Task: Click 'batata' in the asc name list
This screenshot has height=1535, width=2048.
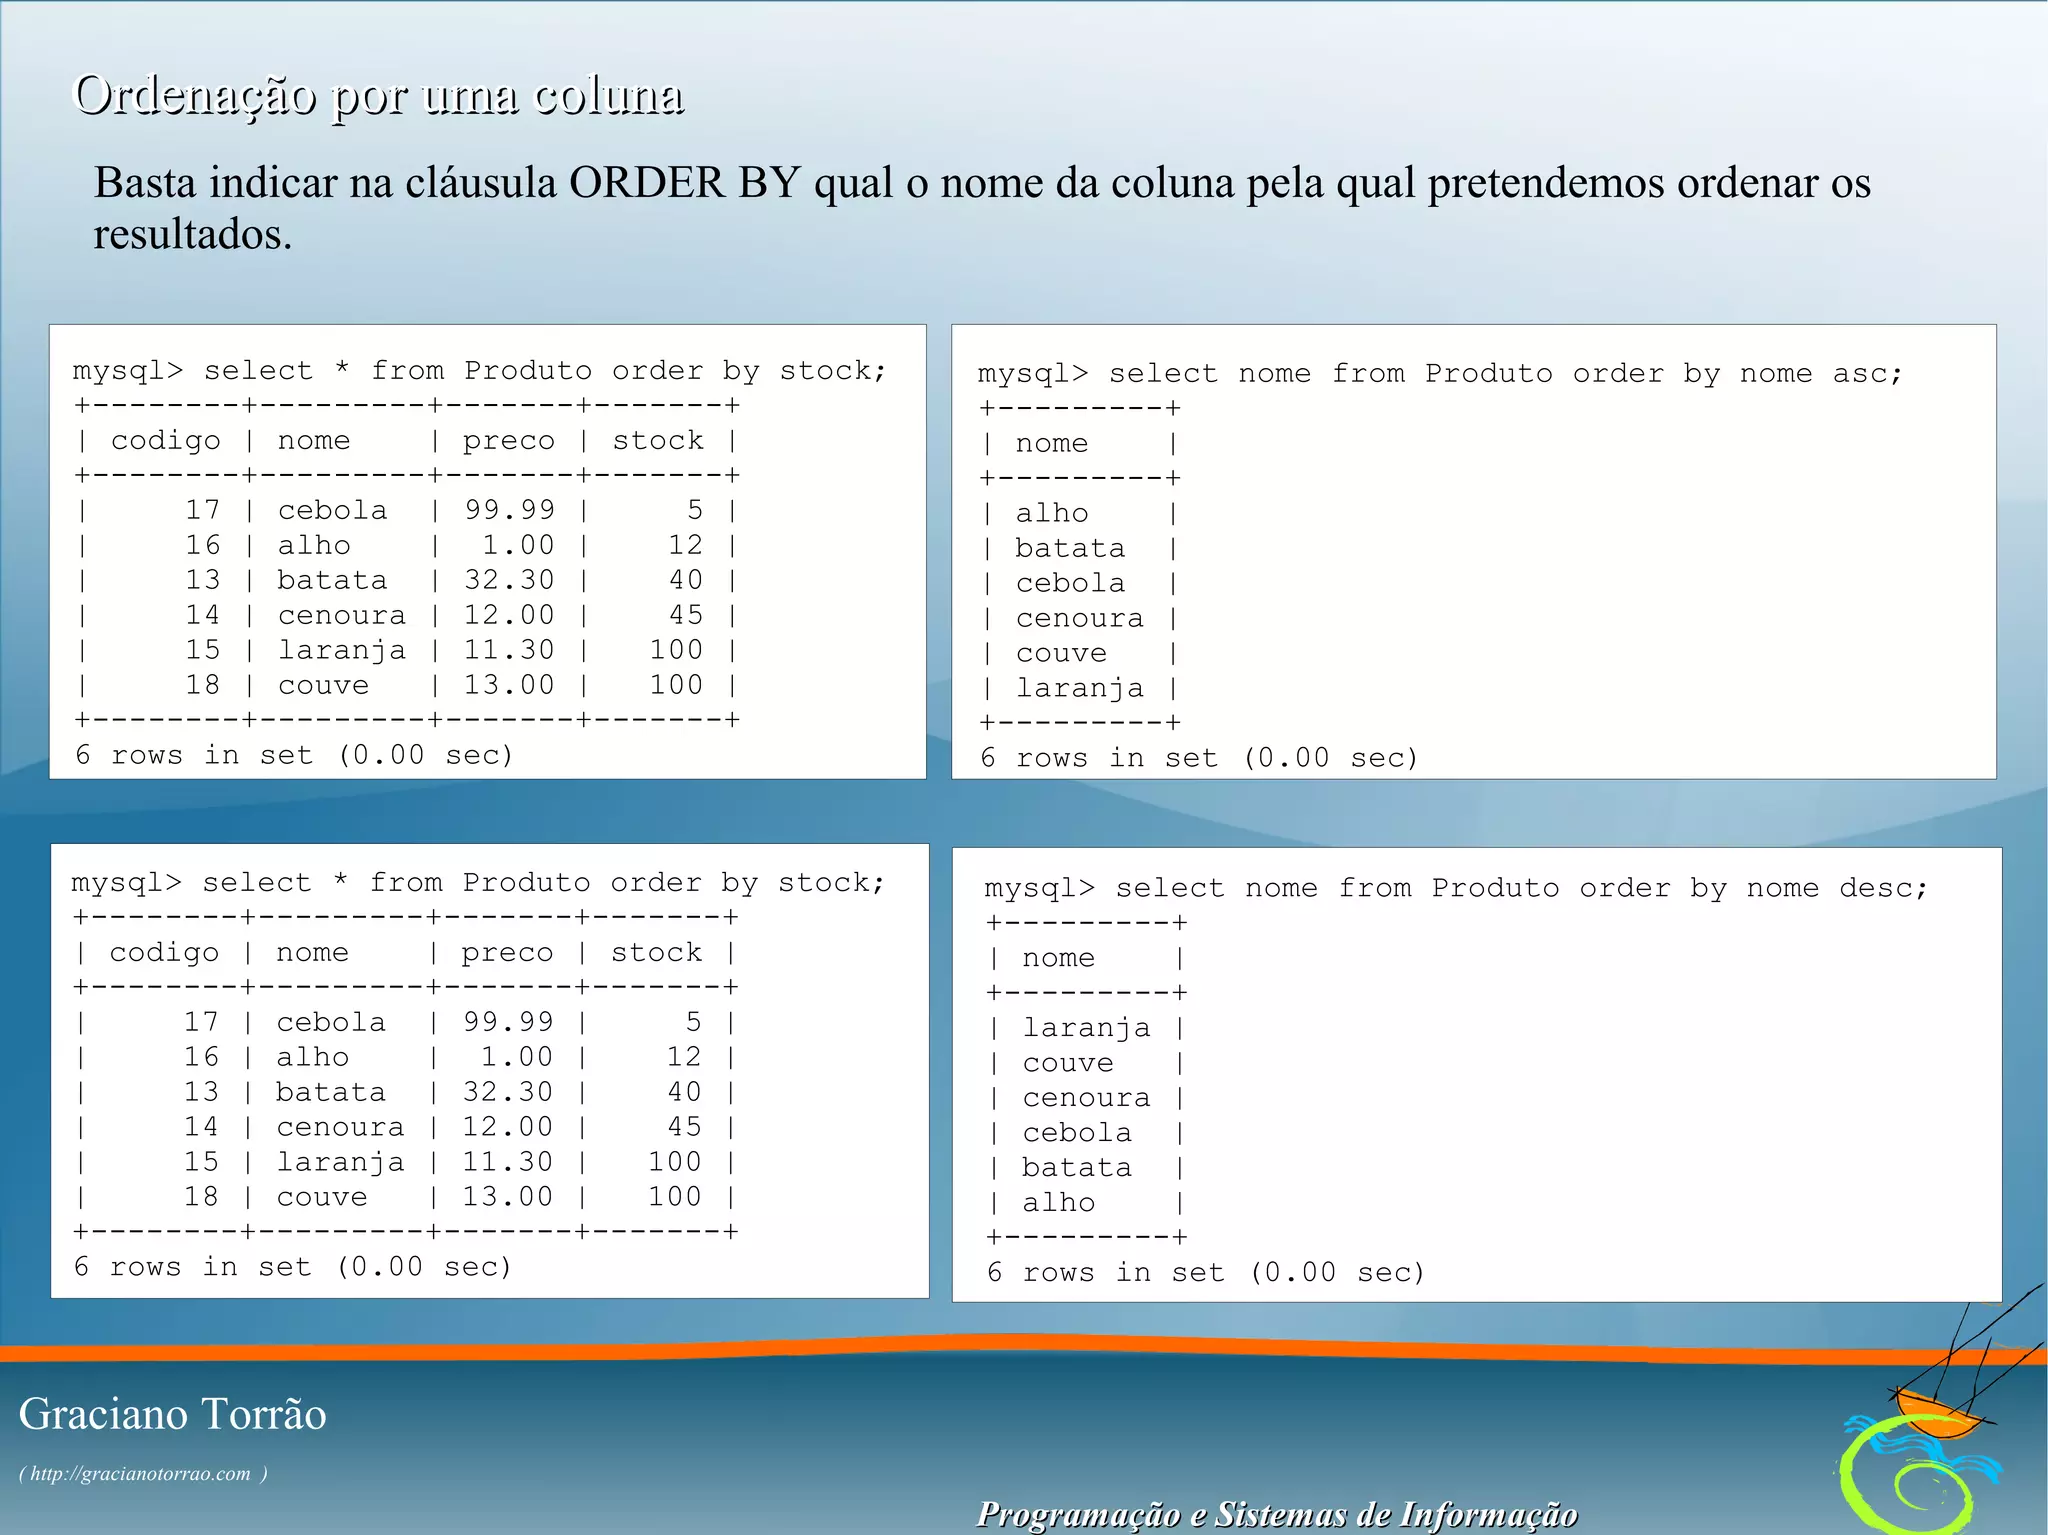Action: pyautogui.click(x=1070, y=548)
